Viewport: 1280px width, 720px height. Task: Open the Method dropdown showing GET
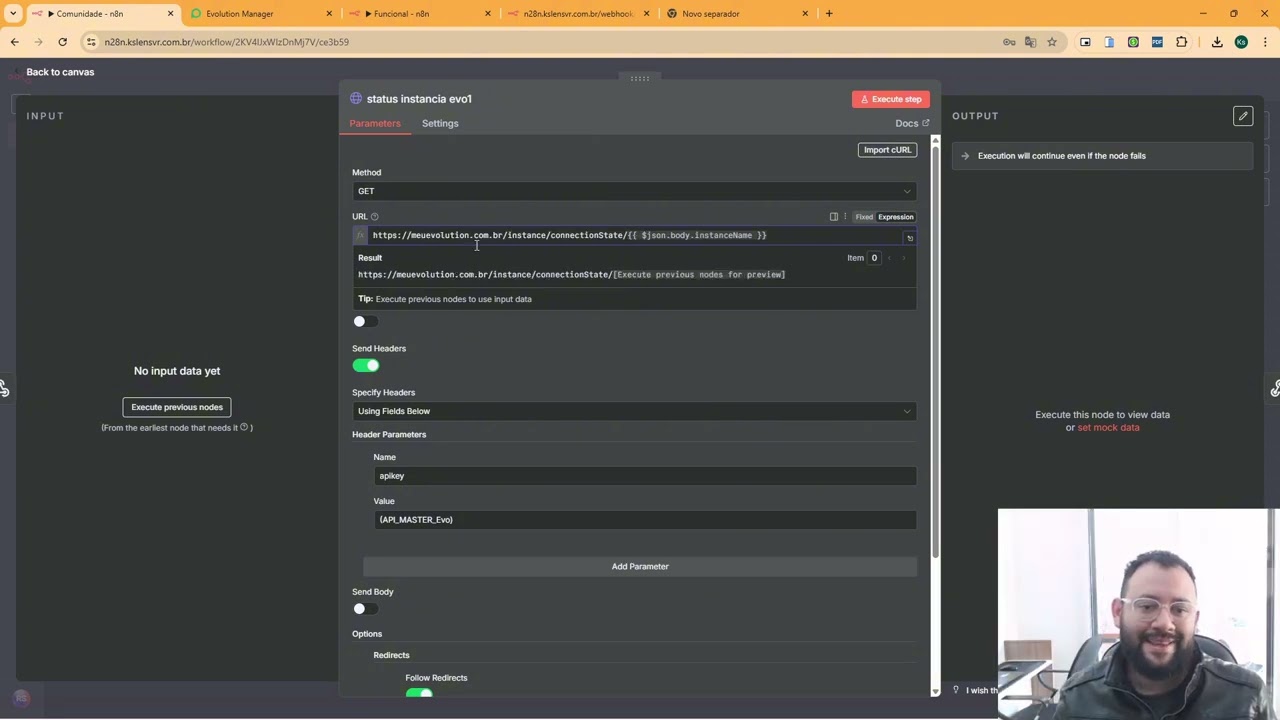(x=634, y=191)
